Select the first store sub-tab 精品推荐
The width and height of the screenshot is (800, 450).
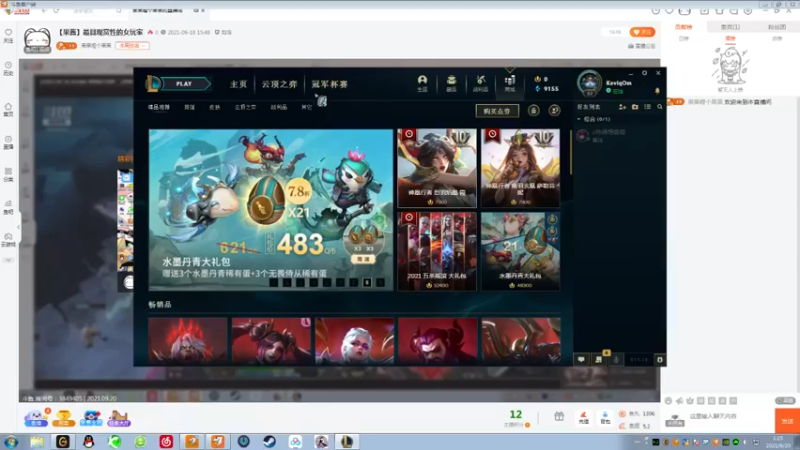point(159,107)
